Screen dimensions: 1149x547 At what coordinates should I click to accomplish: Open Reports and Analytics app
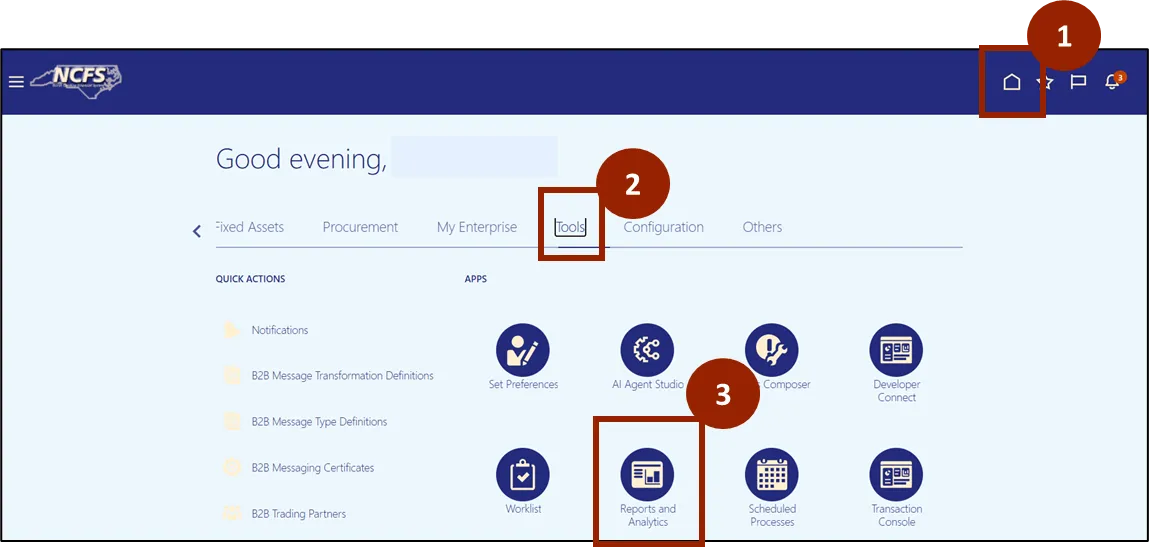click(647, 474)
